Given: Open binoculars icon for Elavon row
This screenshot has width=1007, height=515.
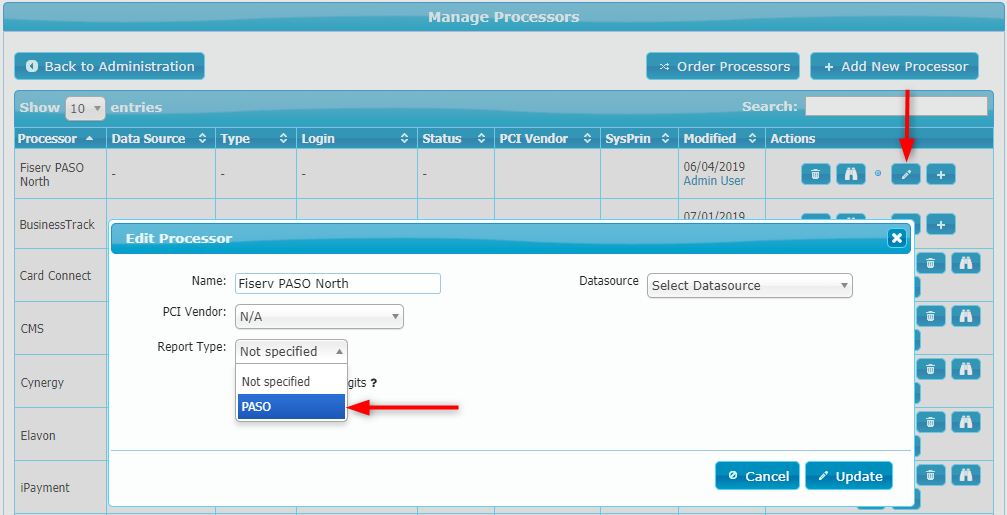Looking at the screenshot, I should click(x=966, y=422).
